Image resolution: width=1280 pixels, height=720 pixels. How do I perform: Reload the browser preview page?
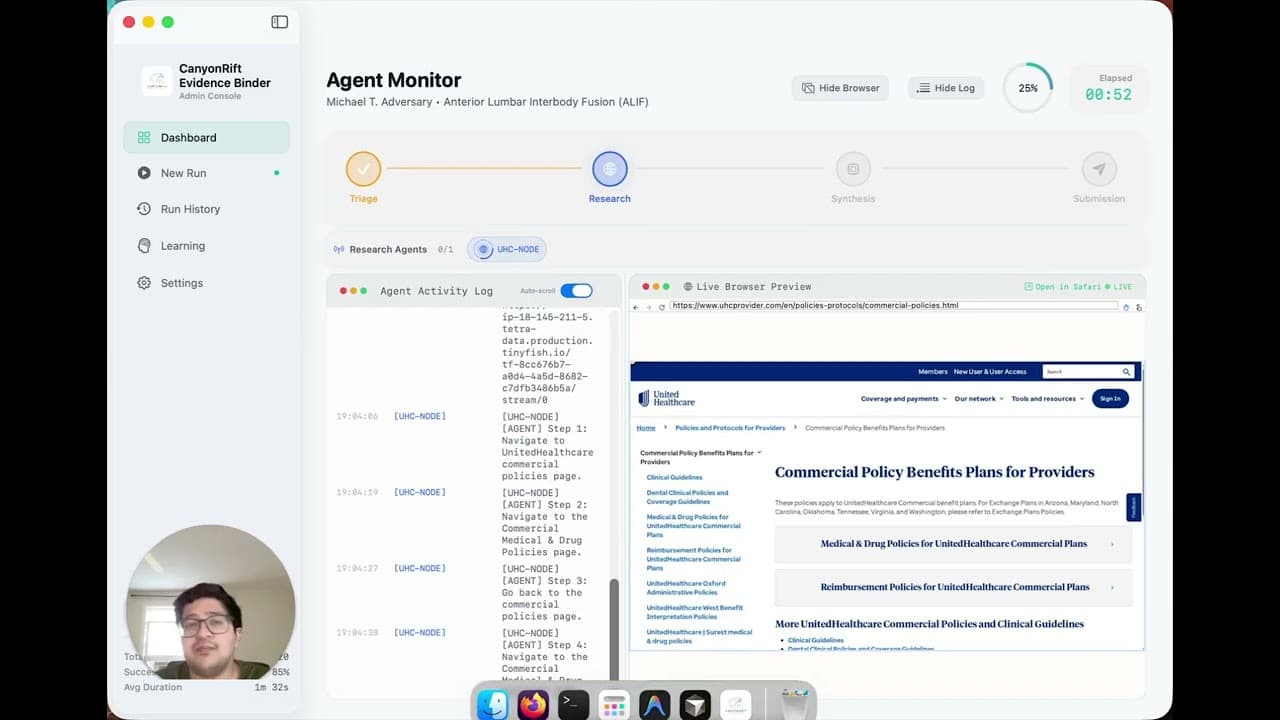point(661,307)
